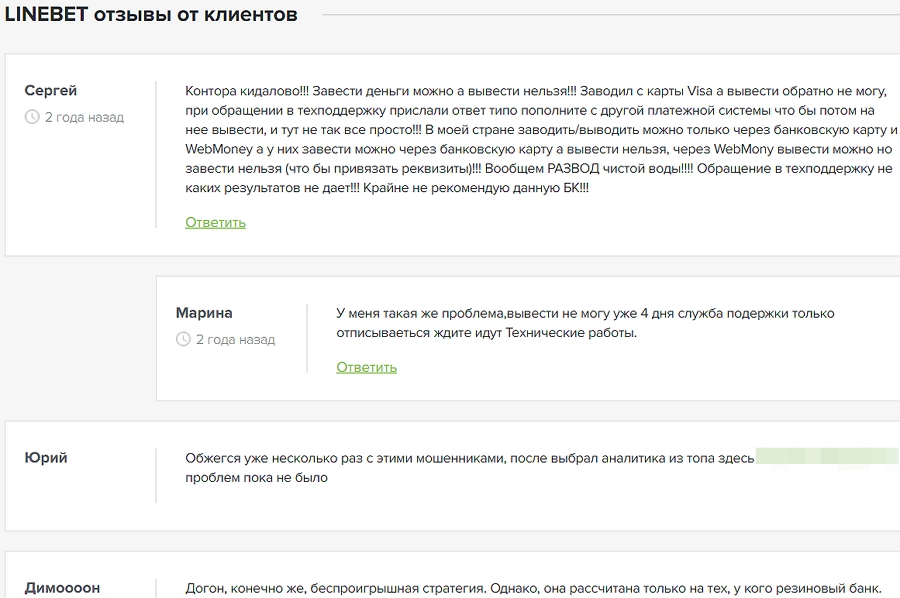This screenshot has height=598, width=900.
Task: Click the clock icon beside Марина's timestamp
Action: pyautogui.click(x=183, y=339)
